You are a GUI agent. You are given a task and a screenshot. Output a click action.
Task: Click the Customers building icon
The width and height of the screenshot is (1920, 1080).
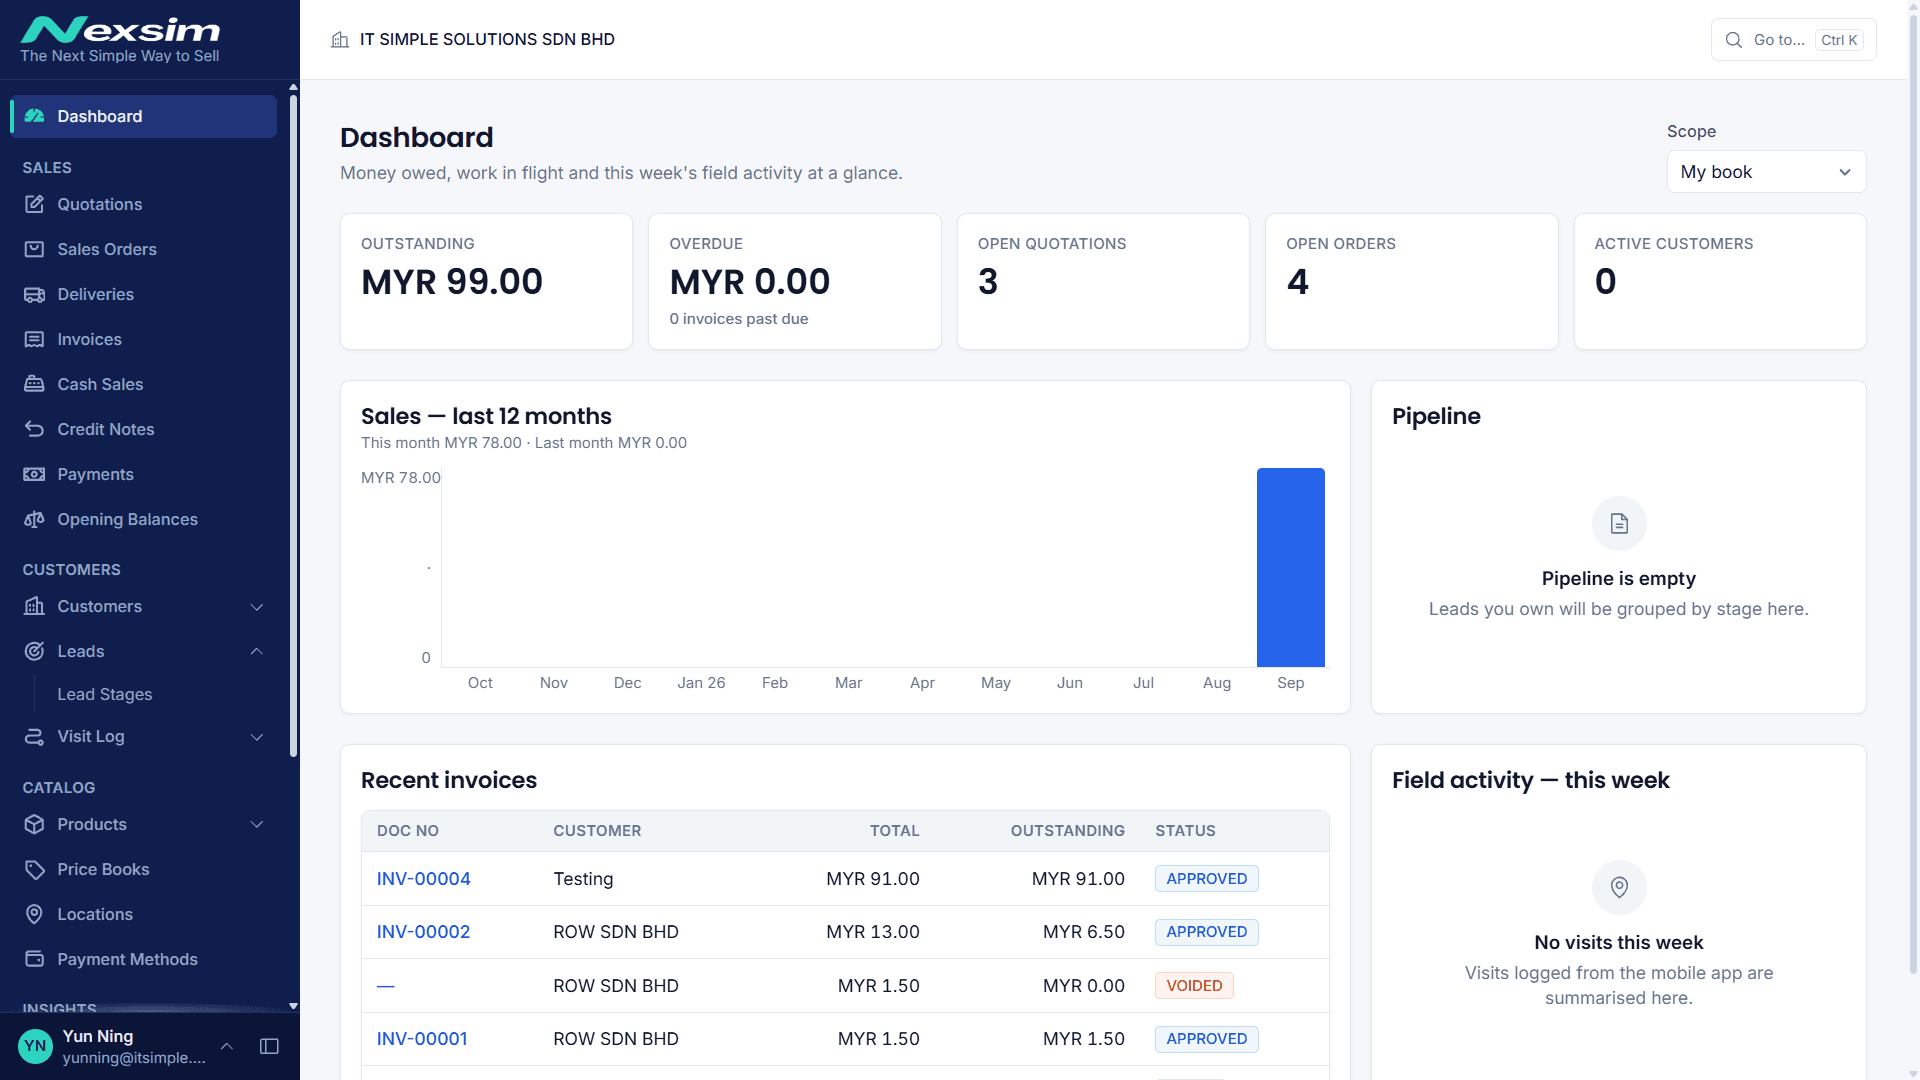[34, 606]
